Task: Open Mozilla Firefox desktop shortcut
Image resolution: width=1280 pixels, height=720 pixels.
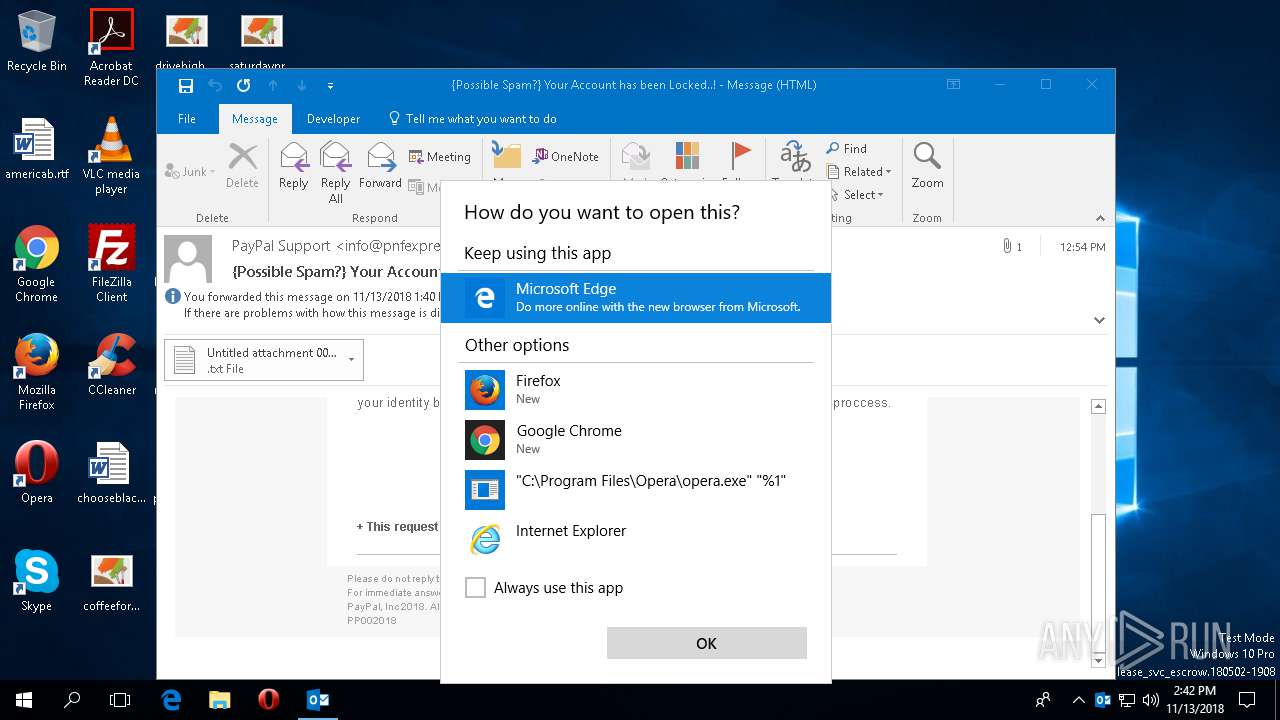Action: click(x=37, y=372)
